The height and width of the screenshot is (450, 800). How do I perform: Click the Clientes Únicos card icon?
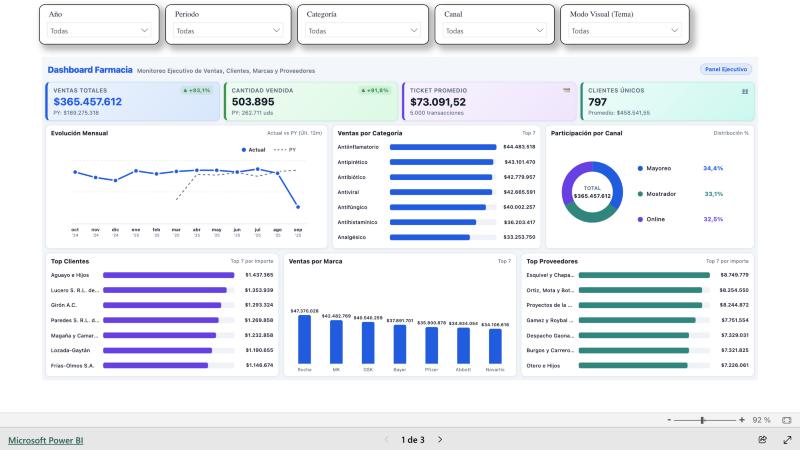click(745, 91)
